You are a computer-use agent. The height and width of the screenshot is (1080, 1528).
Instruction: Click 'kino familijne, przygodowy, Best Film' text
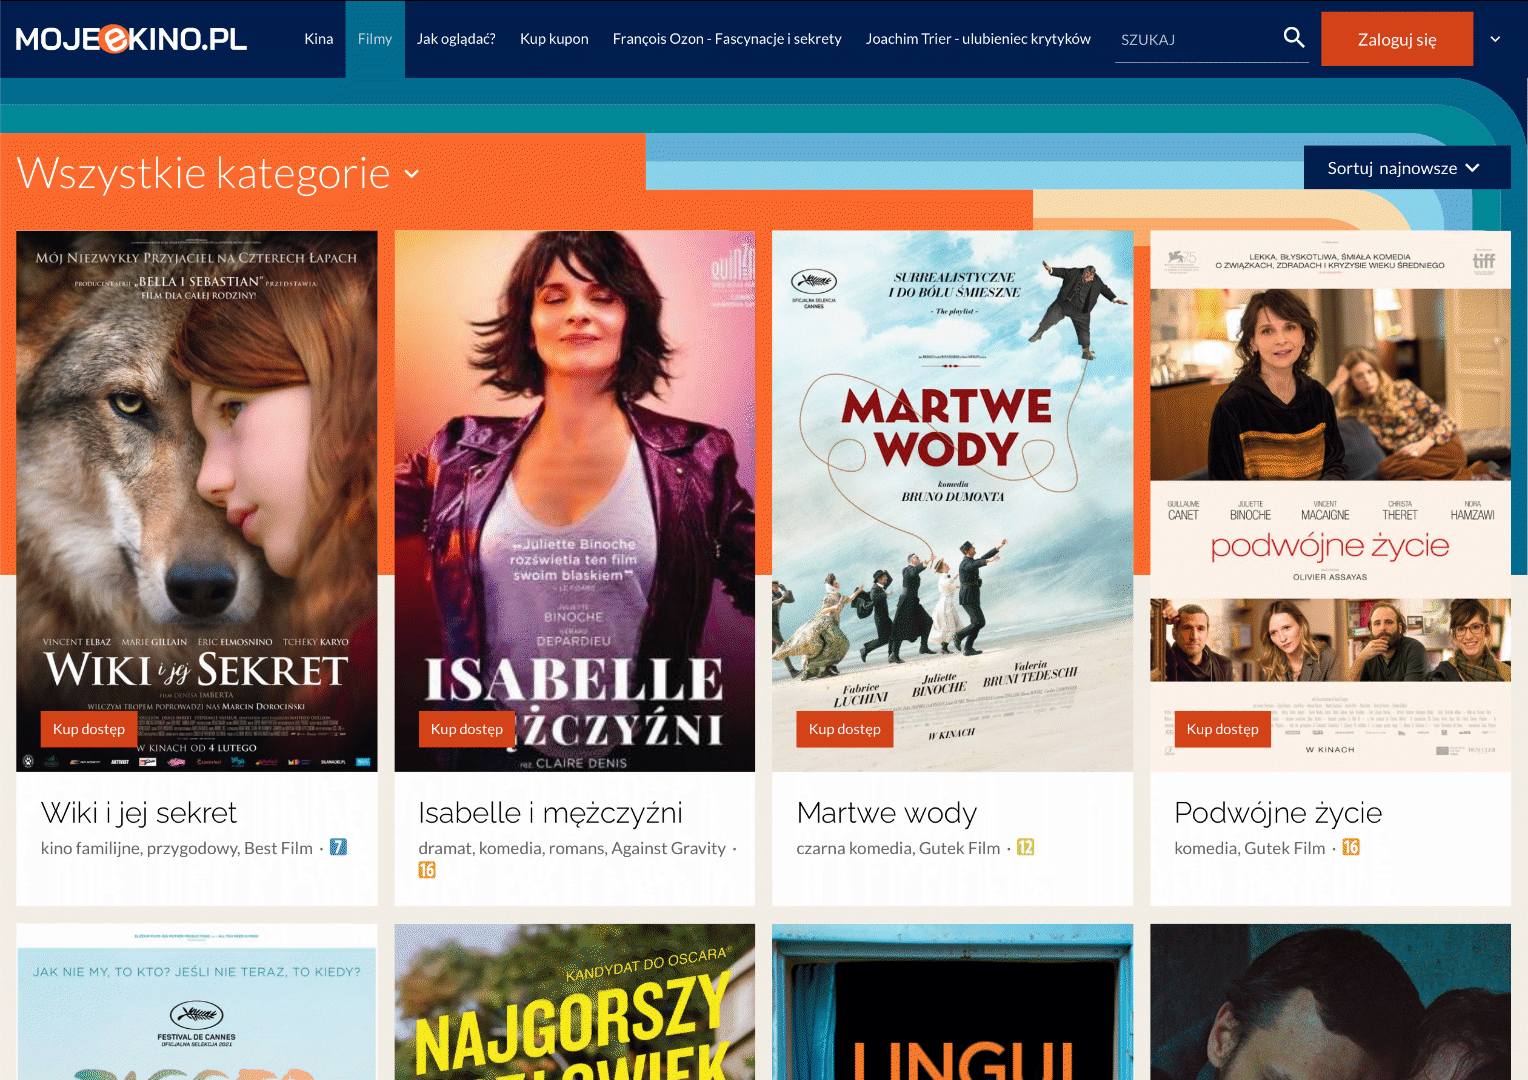(x=177, y=848)
